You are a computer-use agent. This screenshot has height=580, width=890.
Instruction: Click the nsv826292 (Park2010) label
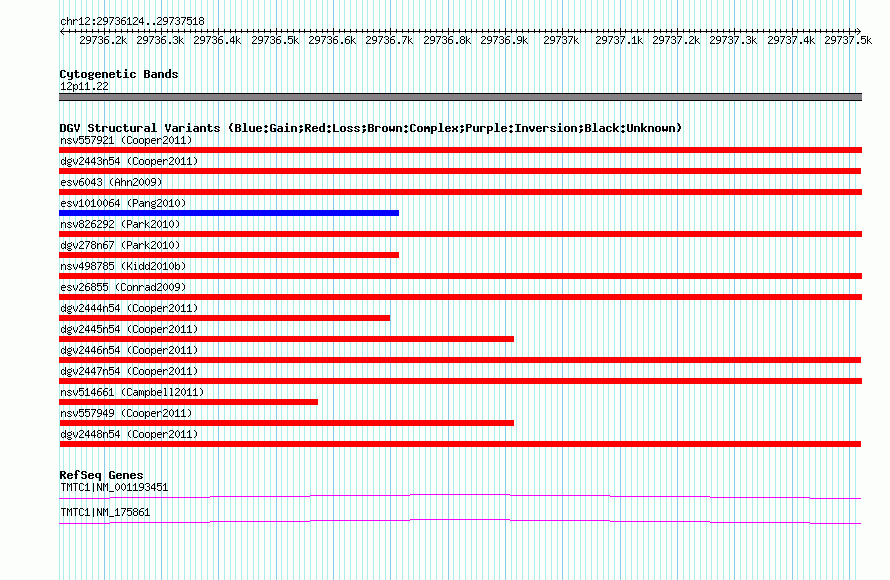pyautogui.click(x=120, y=224)
